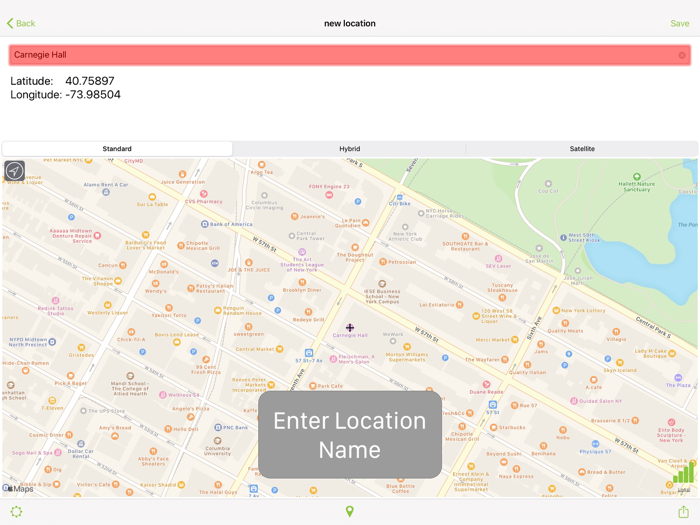Click the Longitude -73.98504 value
The image size is (700, 525).
92,95
